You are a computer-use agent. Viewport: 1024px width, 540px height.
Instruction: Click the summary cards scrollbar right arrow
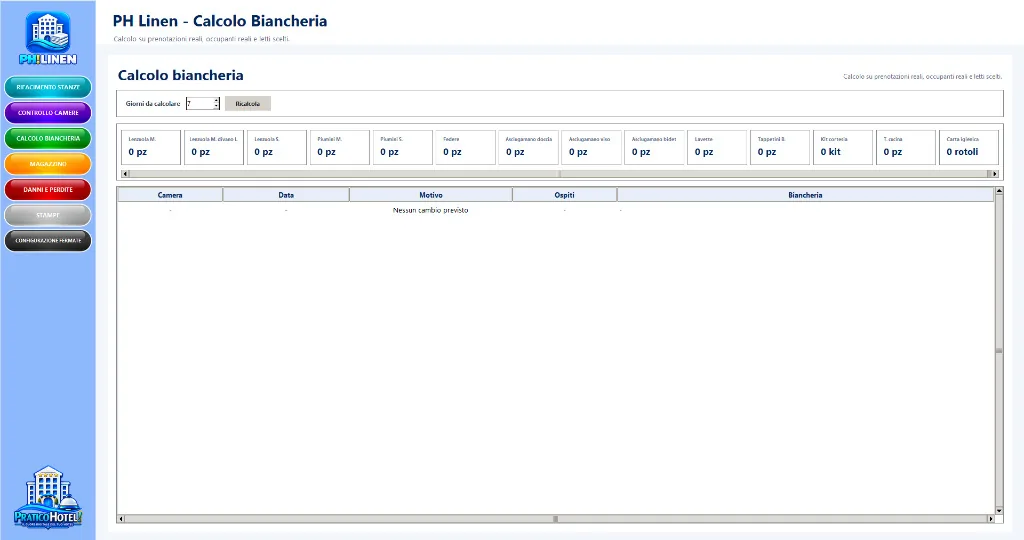point(995,174)
